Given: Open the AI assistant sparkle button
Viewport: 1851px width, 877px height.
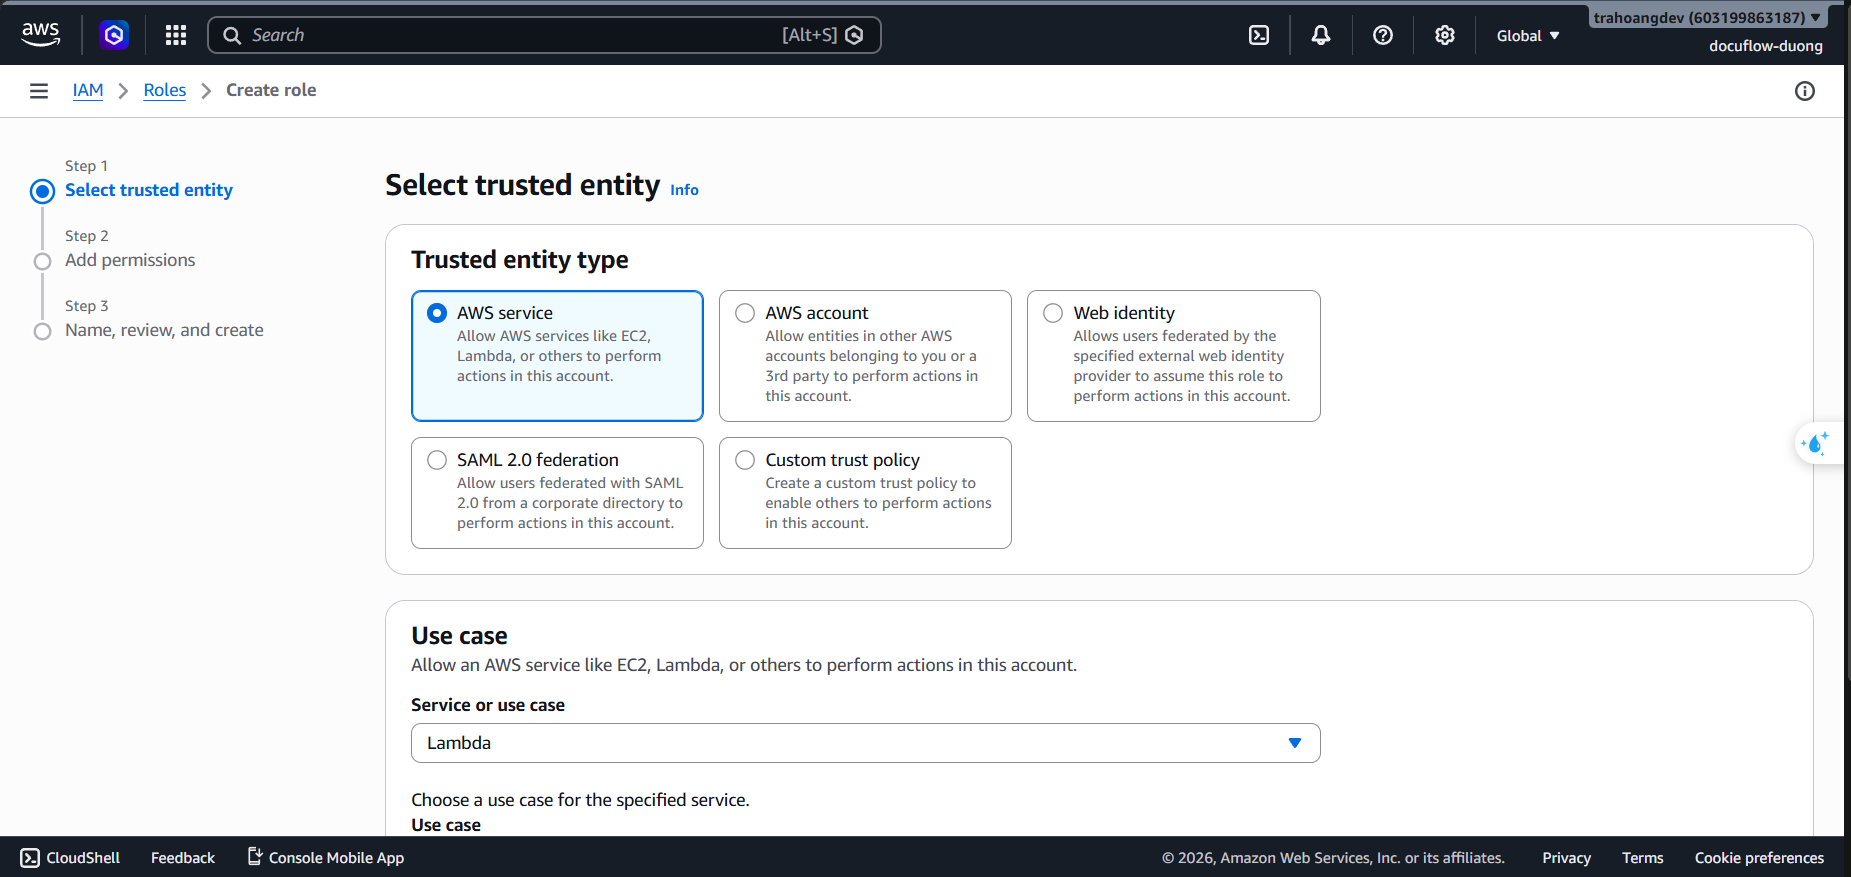Looking at the screenshot, I should (1816, 443).
